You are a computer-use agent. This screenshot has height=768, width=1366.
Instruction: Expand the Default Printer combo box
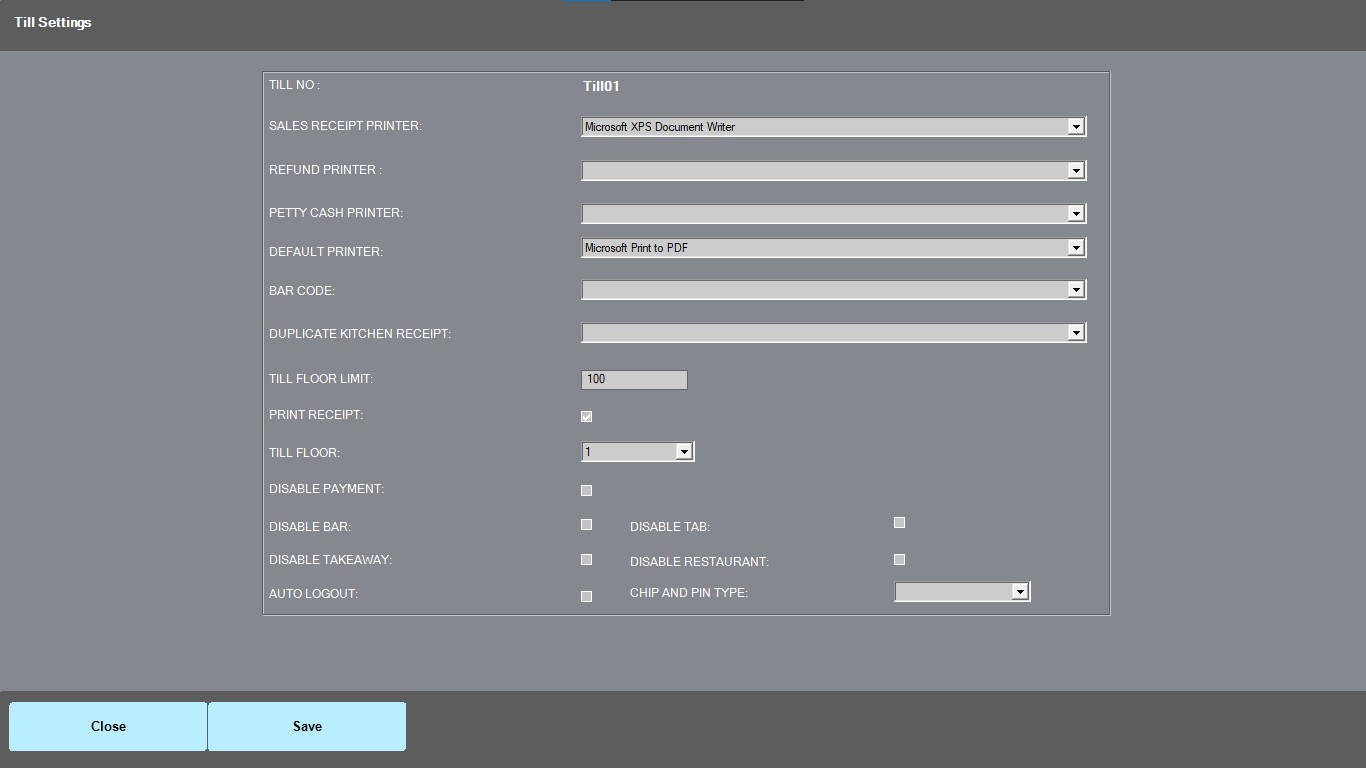click(1075, 248)
